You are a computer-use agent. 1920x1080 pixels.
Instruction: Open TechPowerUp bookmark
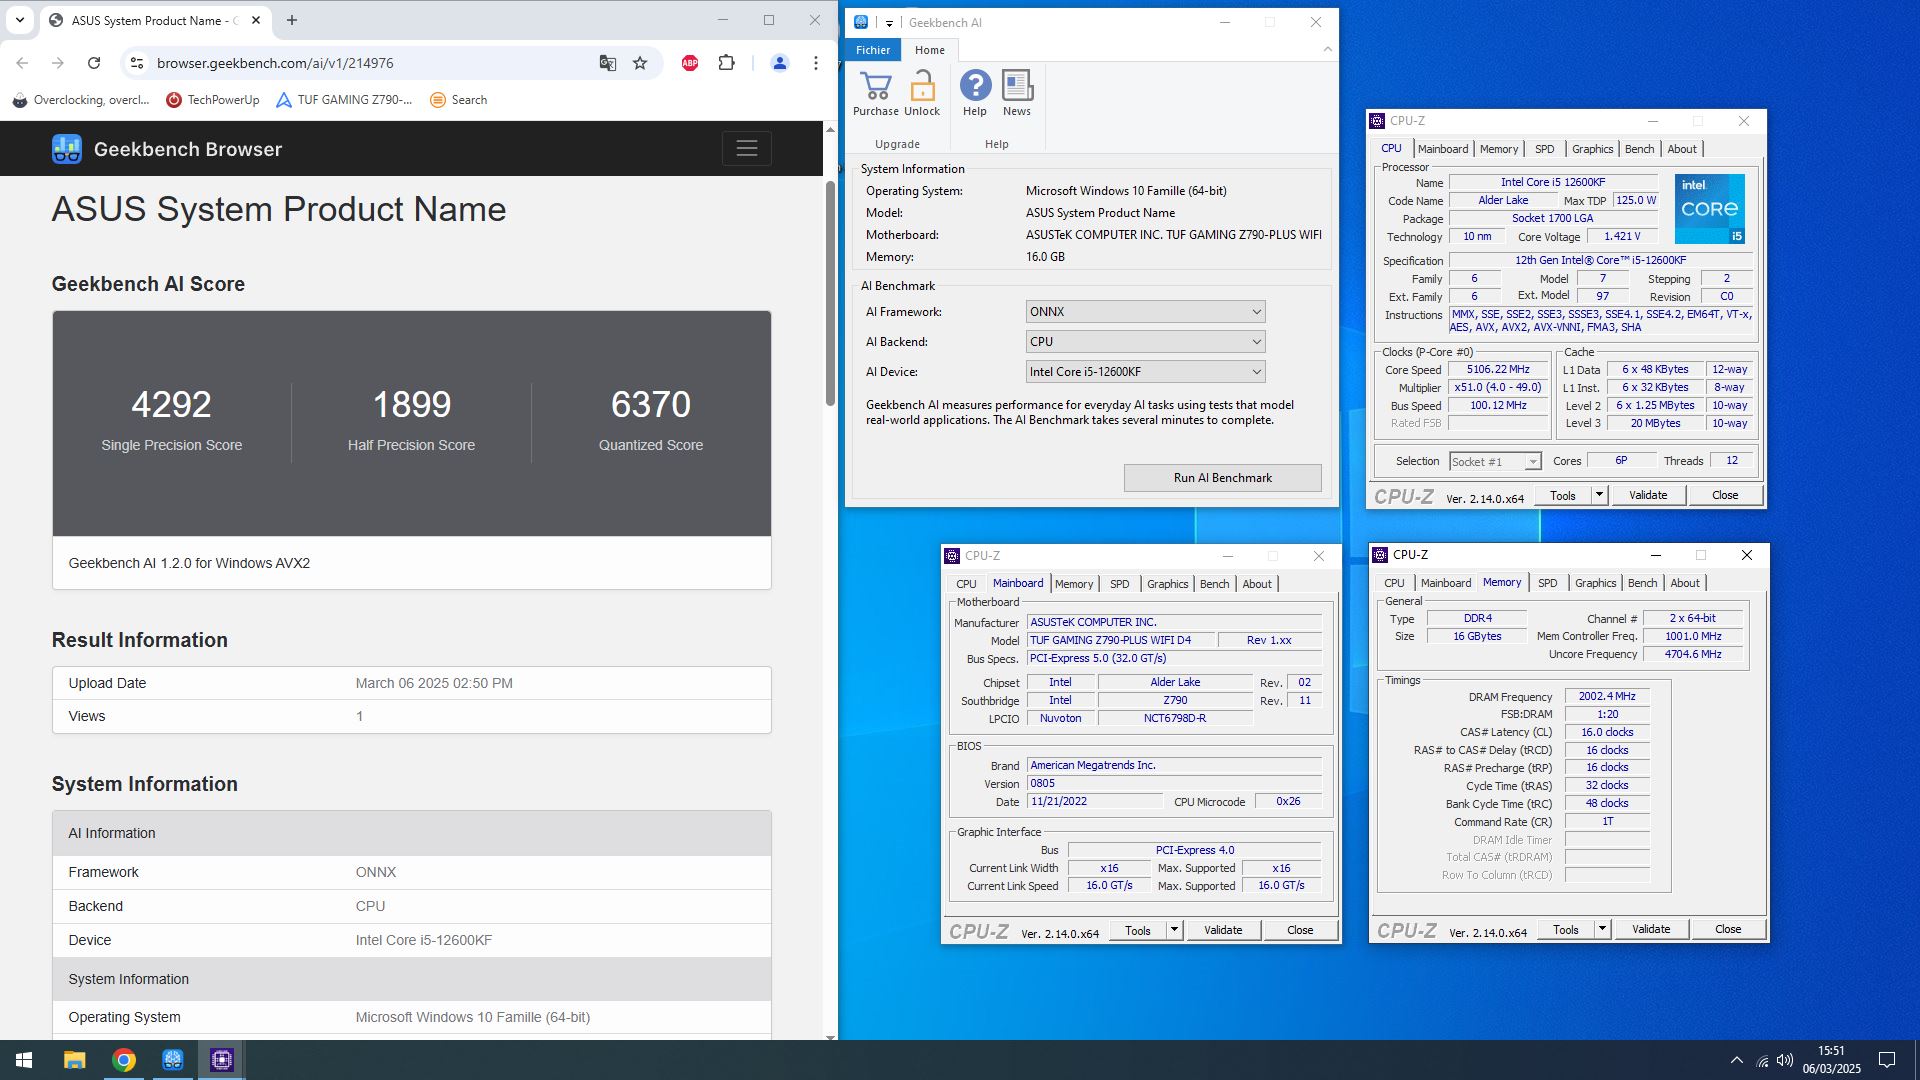coord(213,100)
